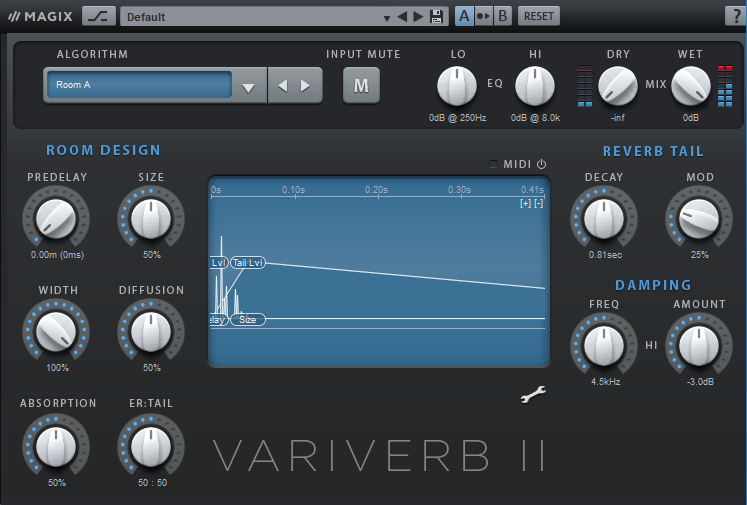Click the DRY mix knob
Image resolution: width=747 pixels, height=505 pixels.
(618, 86)
